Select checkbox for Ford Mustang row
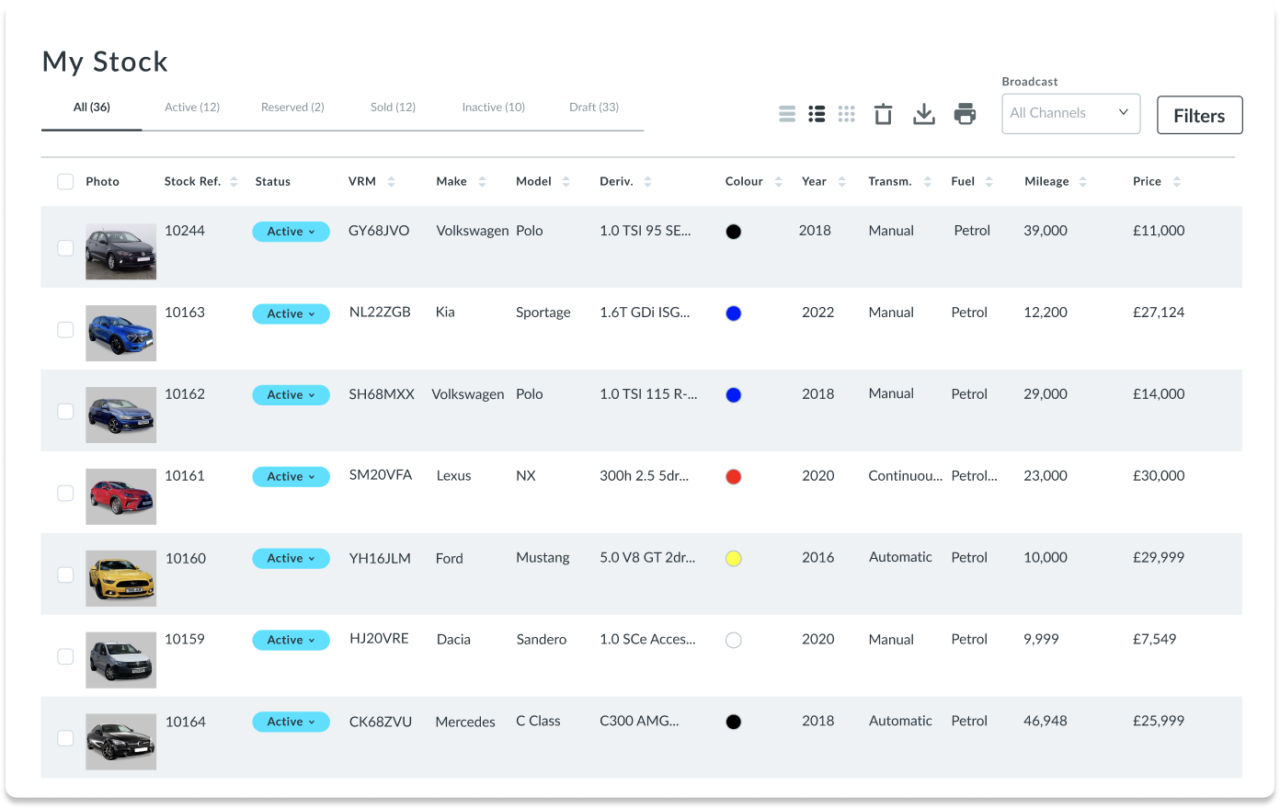1280x808 pixels. click(65, 575)
